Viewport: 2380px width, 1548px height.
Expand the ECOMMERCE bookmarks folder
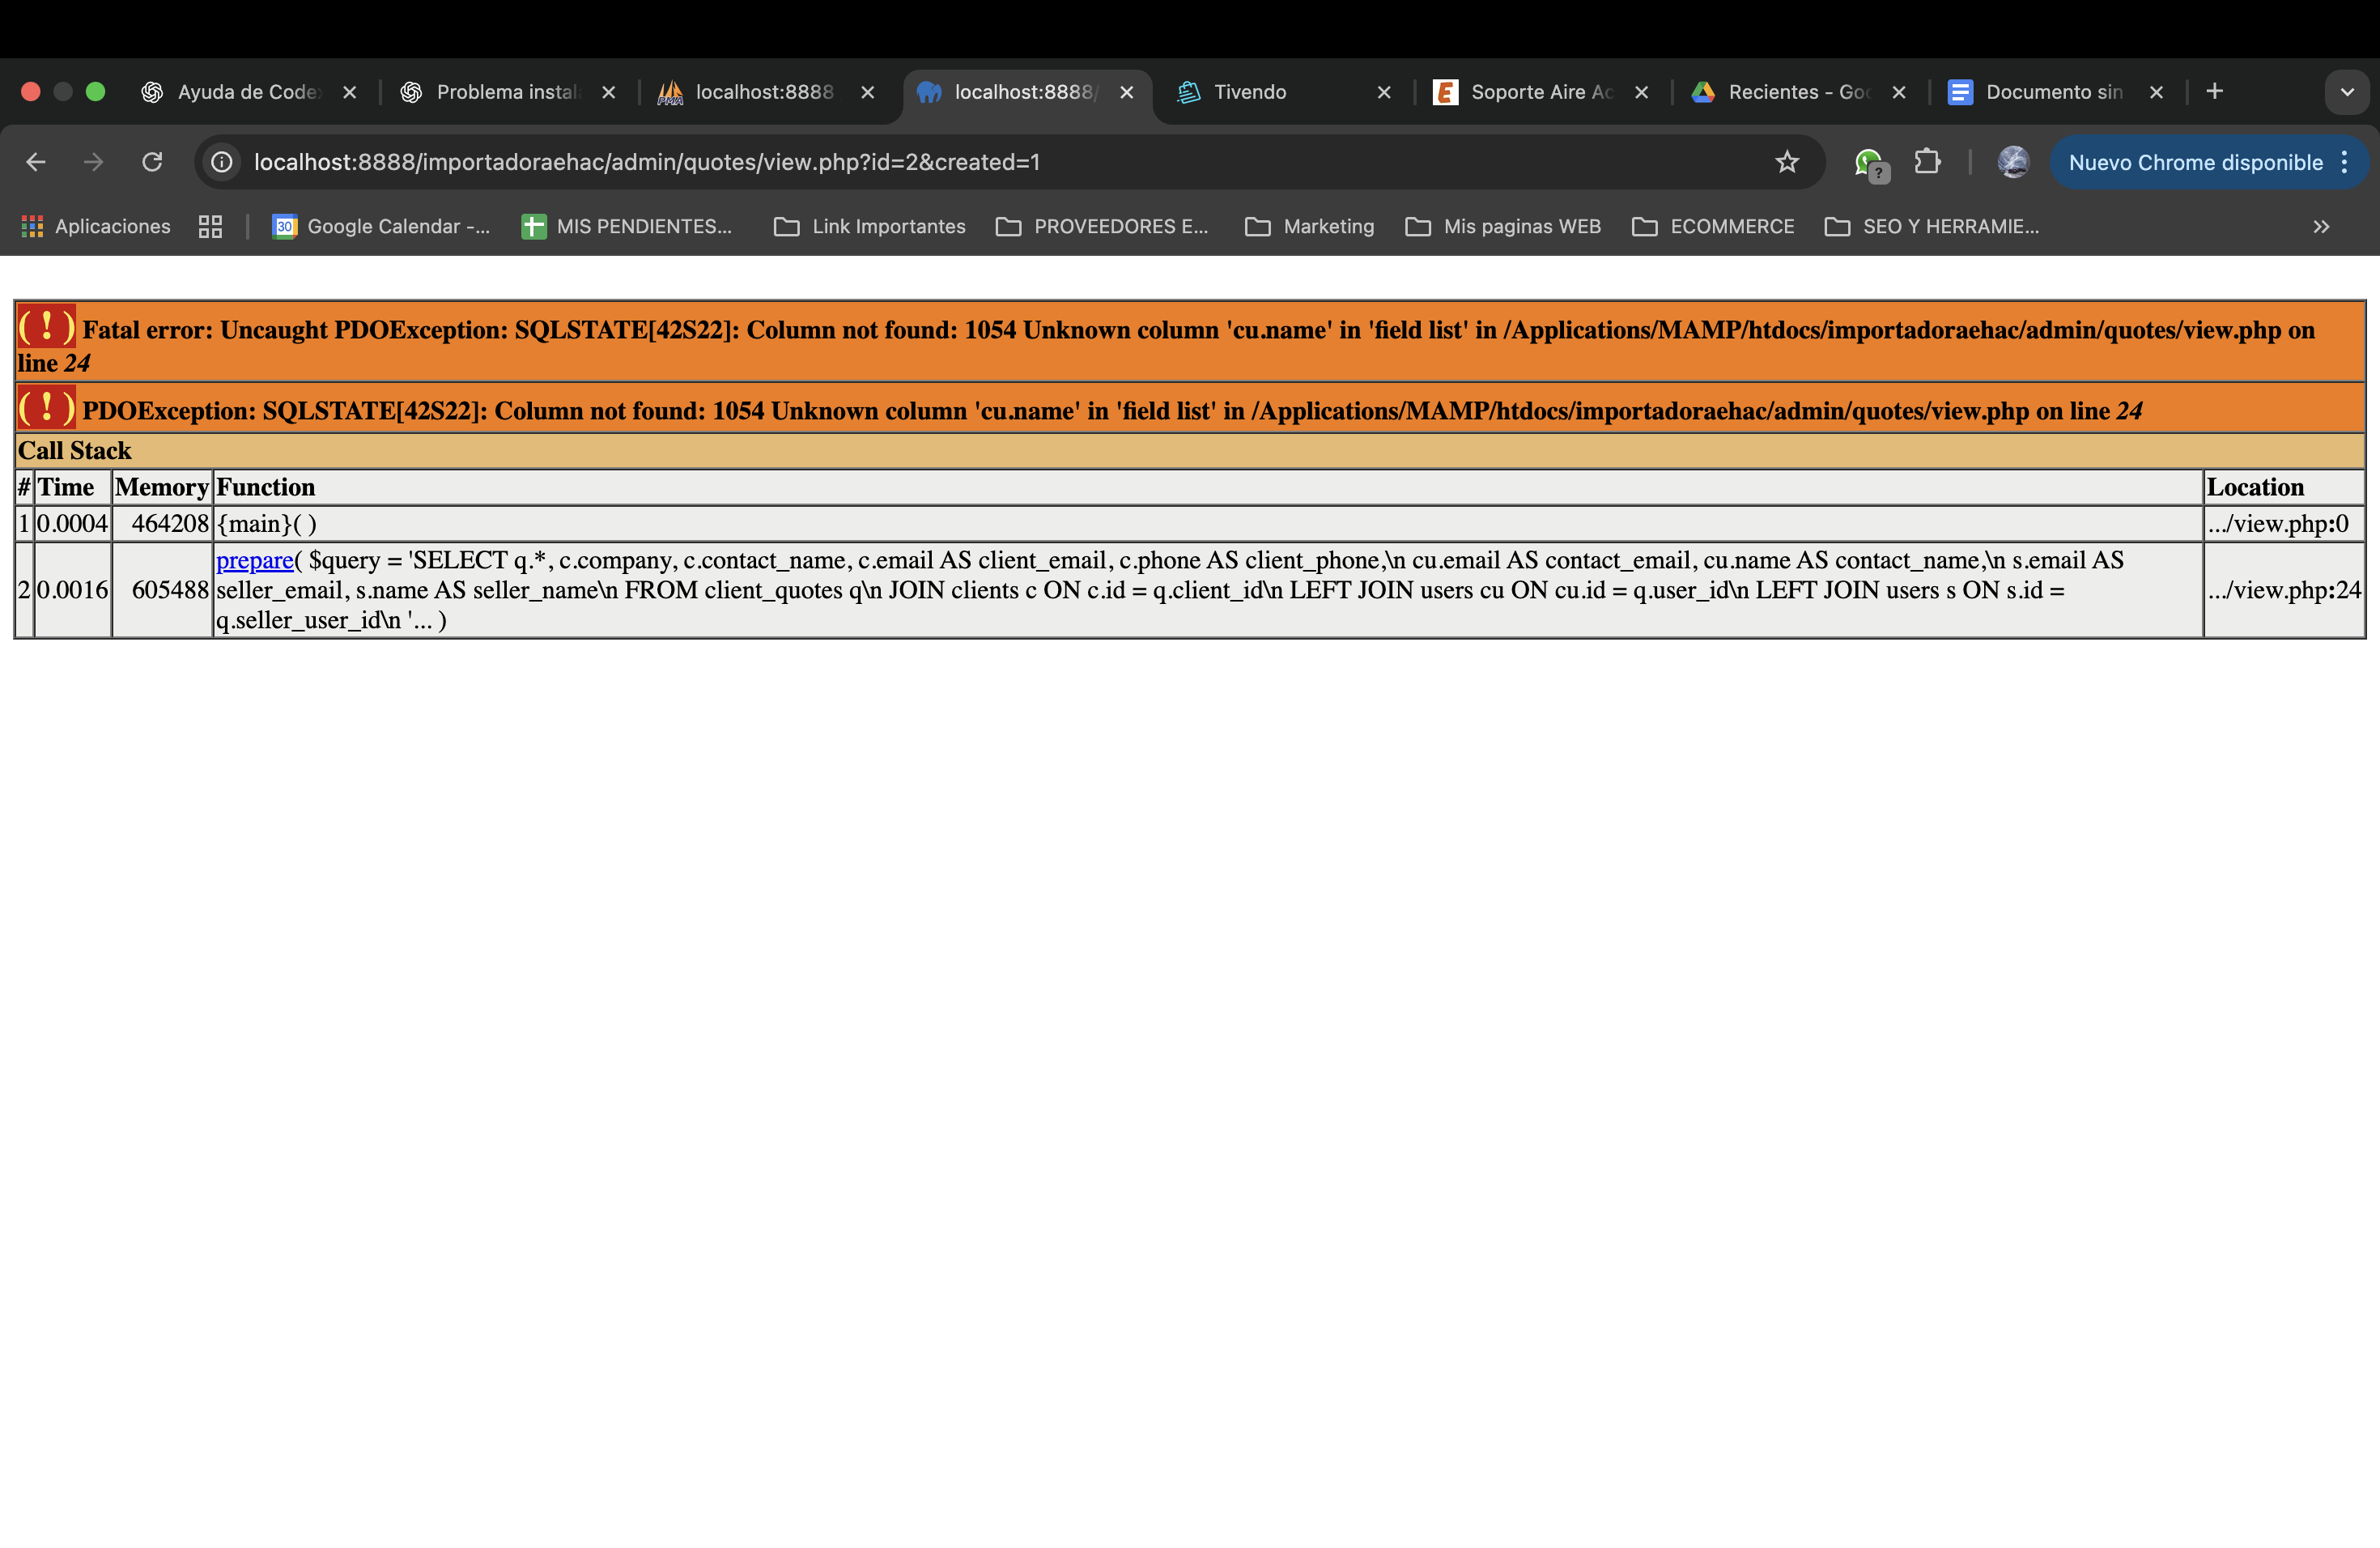click(x=1713, y=227)
